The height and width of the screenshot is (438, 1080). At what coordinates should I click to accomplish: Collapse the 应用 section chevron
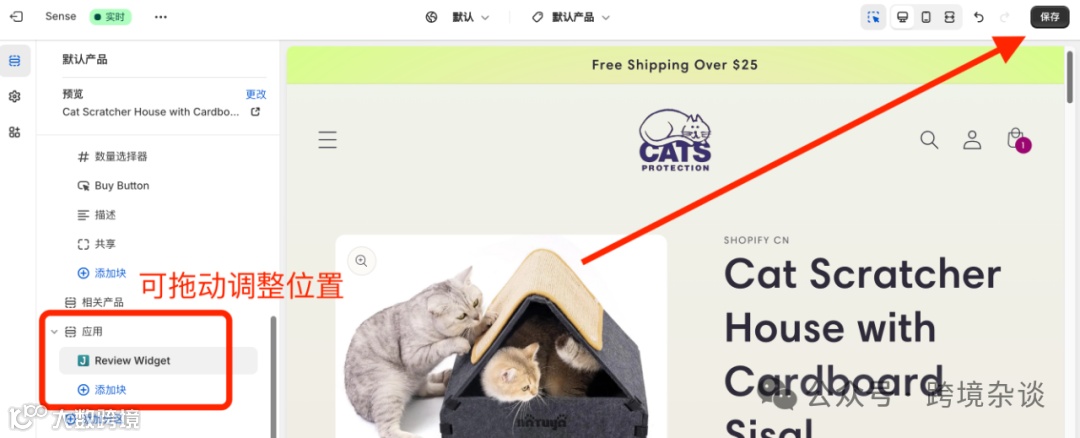54,332
